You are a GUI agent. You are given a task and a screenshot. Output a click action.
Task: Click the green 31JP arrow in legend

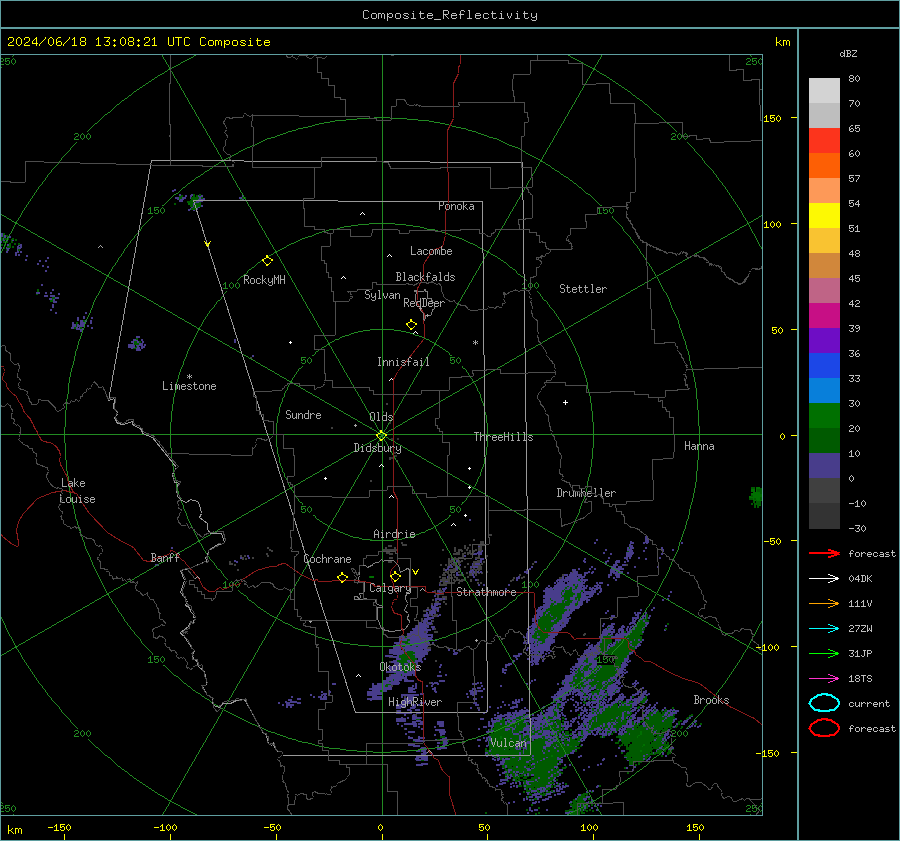click(824, 653)
